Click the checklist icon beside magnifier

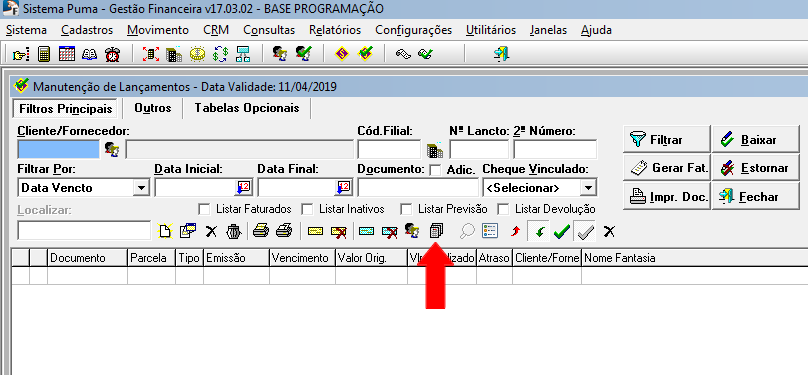click(x=490, y=231)
